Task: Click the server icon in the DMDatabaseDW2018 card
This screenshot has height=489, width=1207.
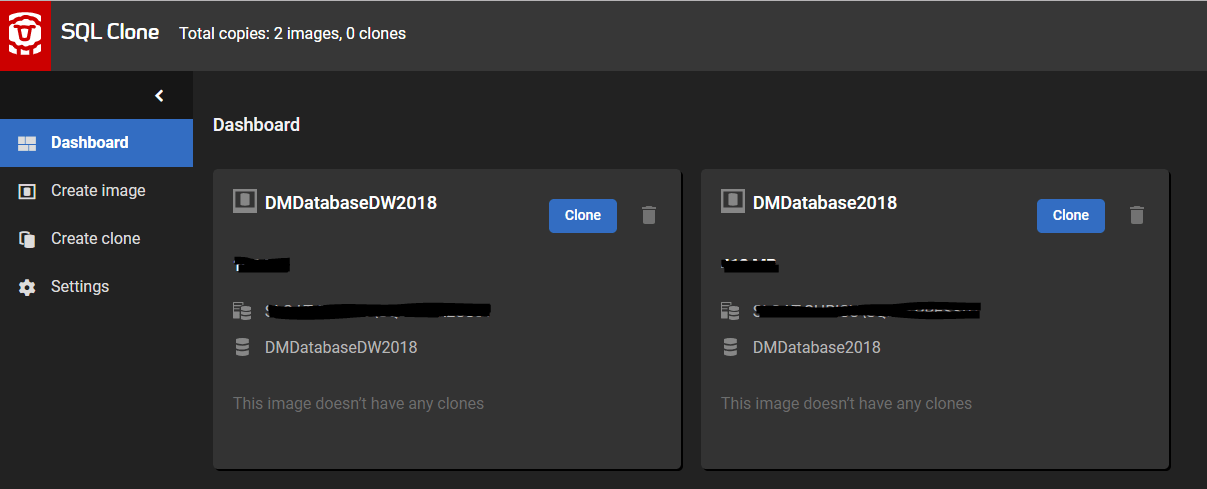Action: tap(242, 311)
